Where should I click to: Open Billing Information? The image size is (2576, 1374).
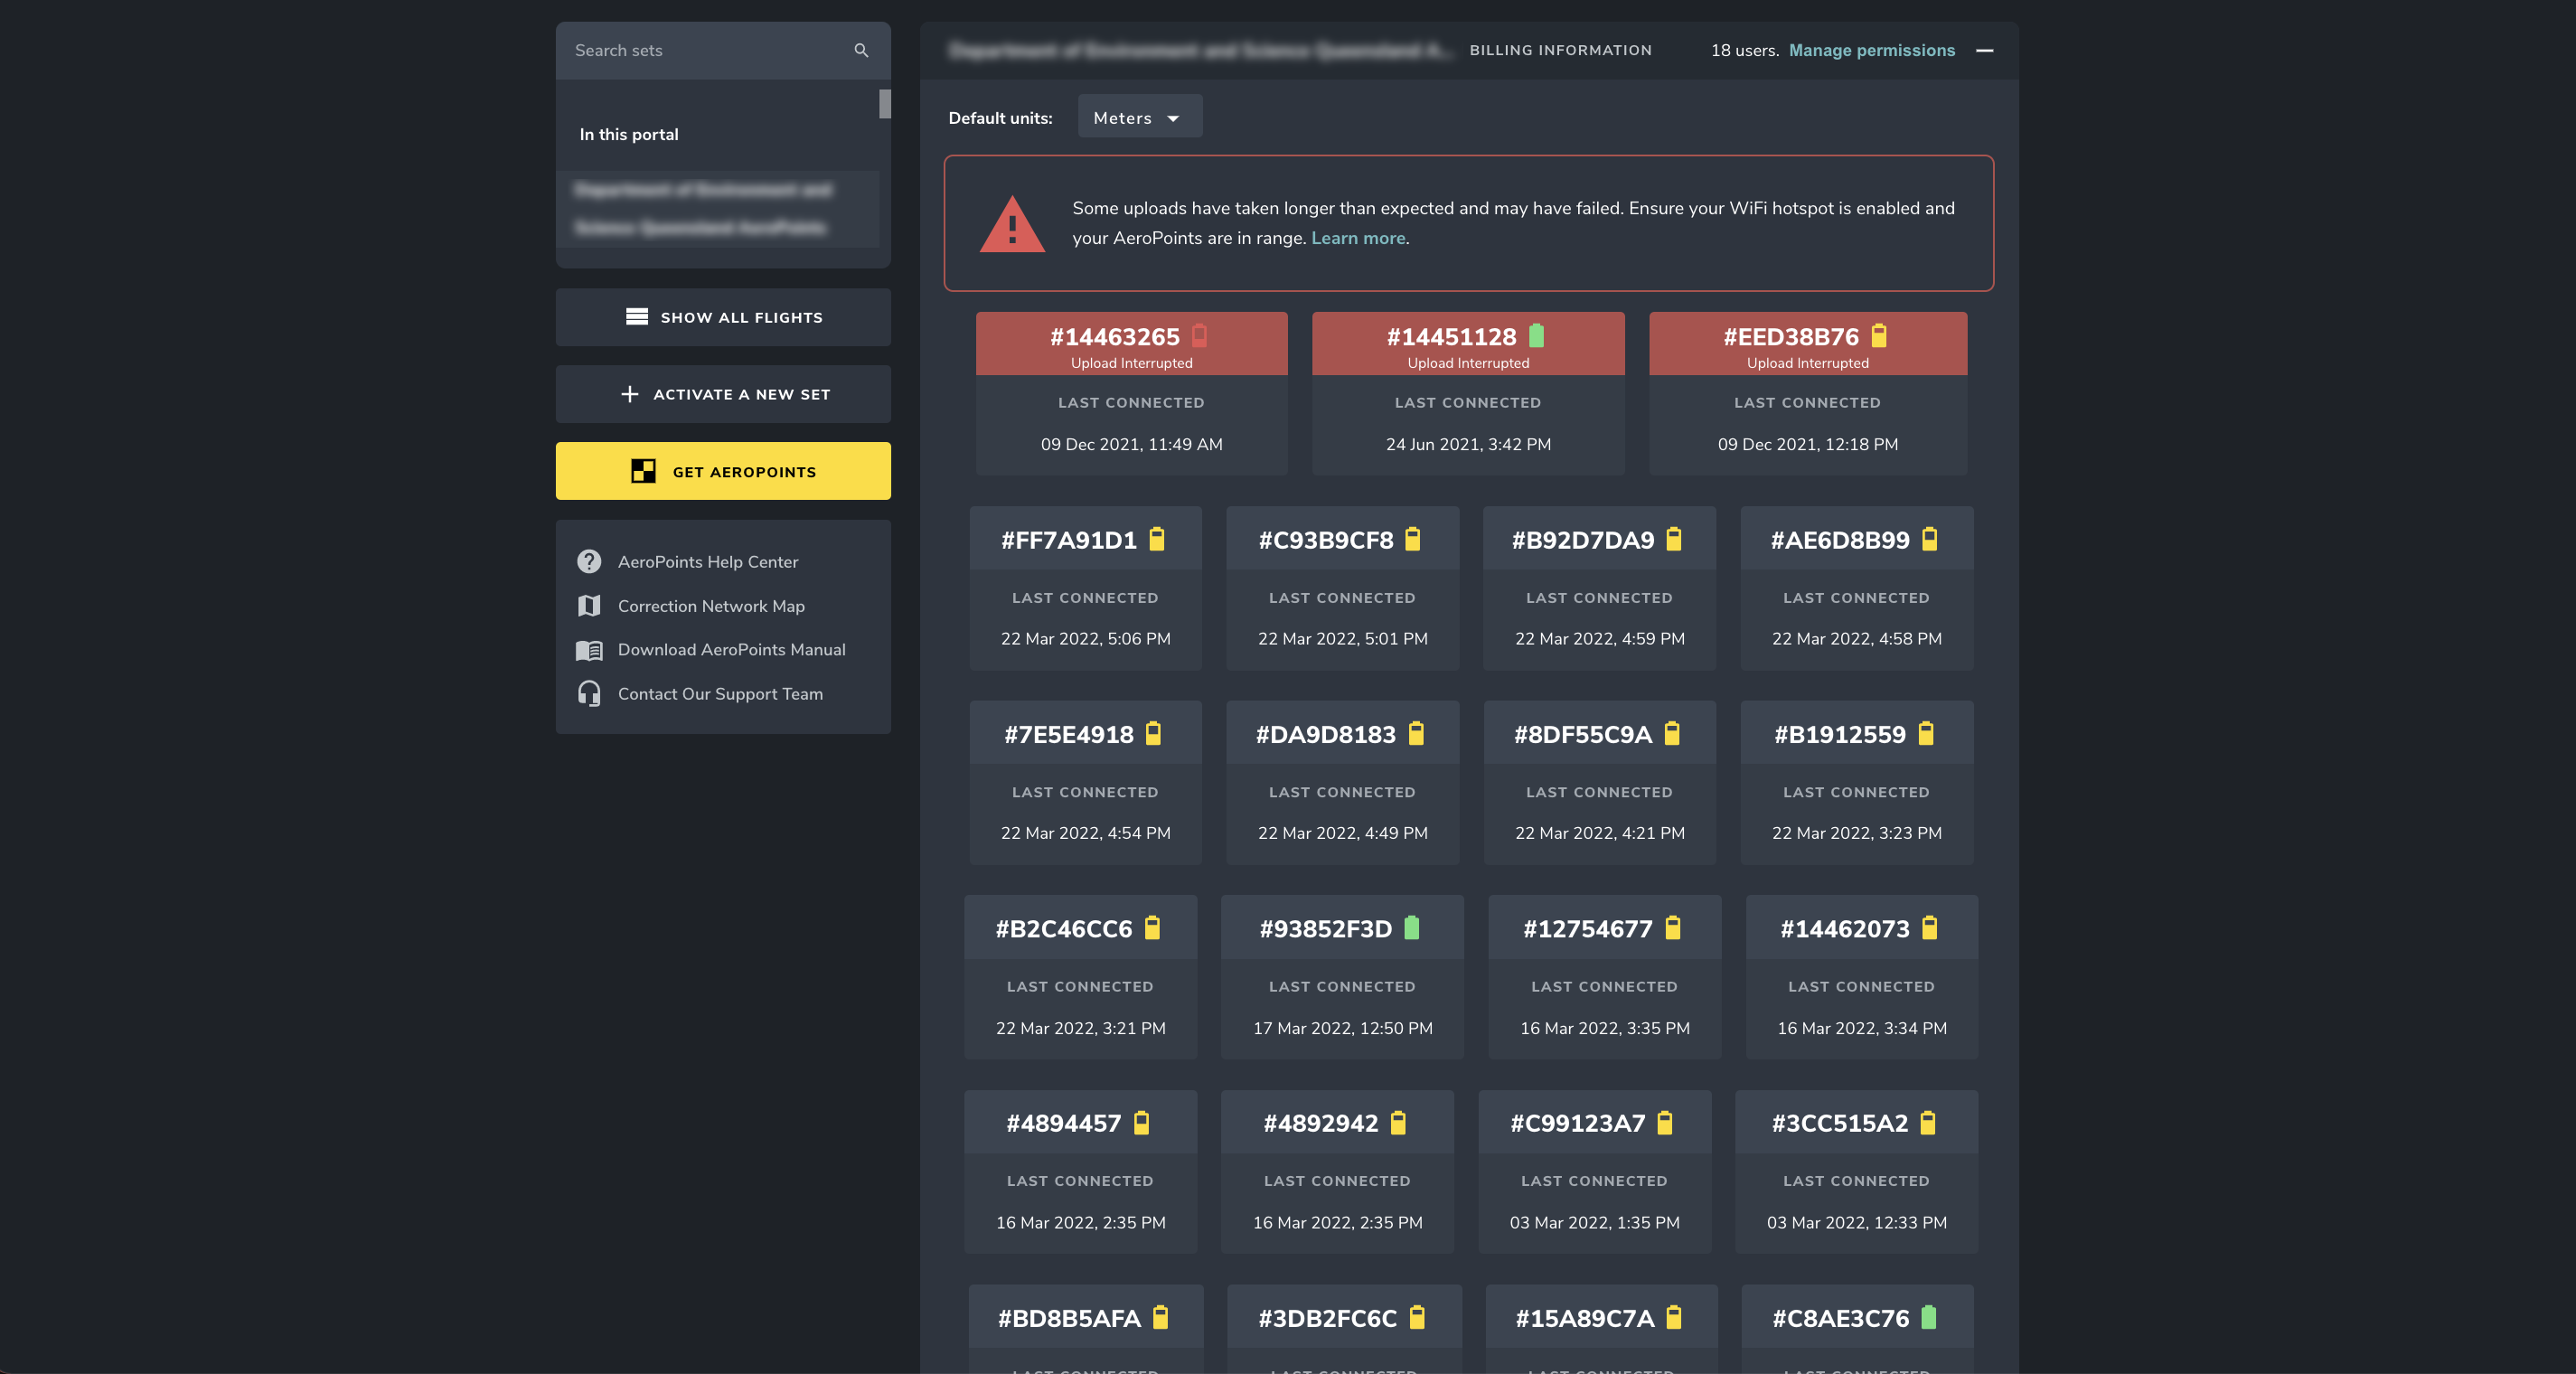click(1560, 50)
